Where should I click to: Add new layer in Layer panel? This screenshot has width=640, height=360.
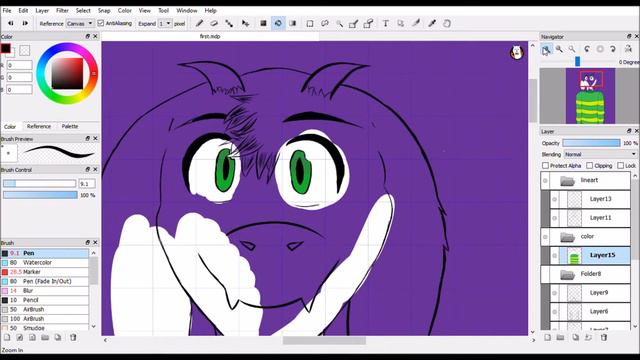[547, 337]
